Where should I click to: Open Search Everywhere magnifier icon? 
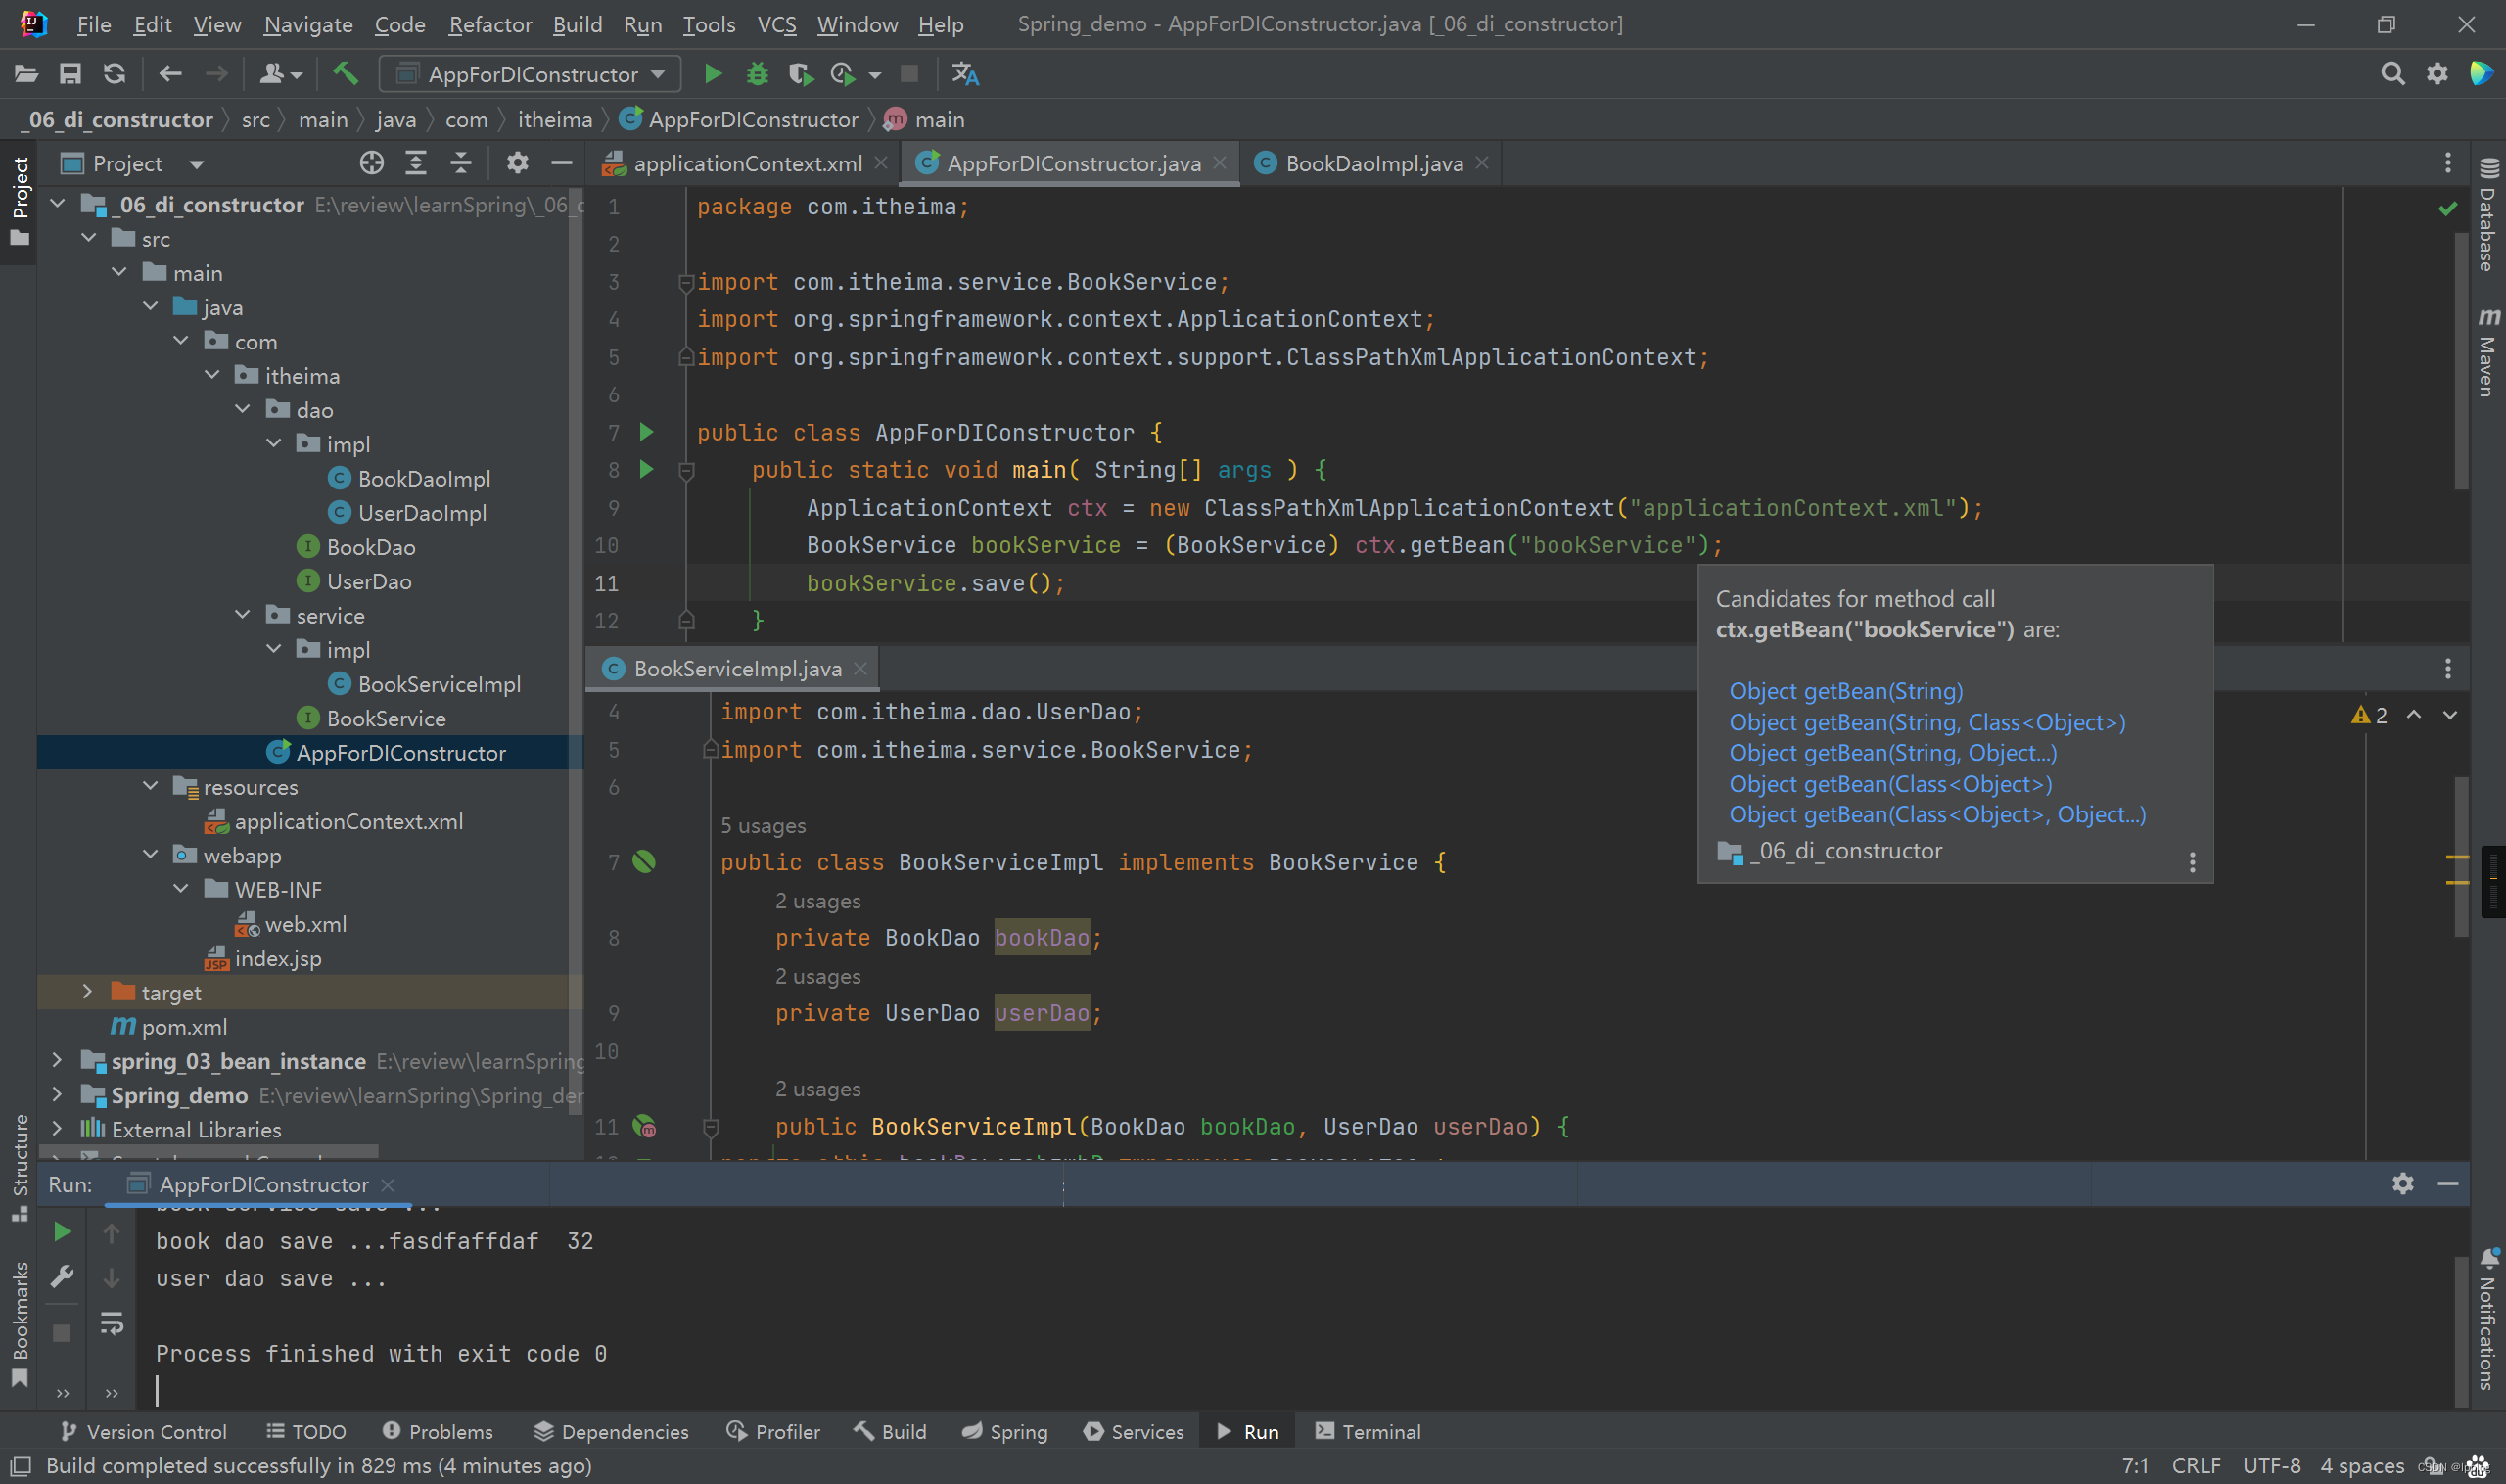point(2392,74)
